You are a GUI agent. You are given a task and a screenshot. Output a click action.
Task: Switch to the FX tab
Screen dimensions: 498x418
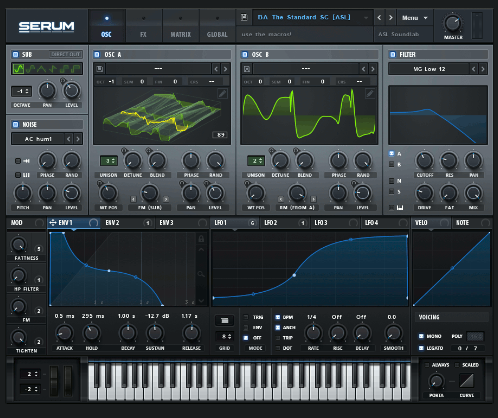[x=143, y=26]
